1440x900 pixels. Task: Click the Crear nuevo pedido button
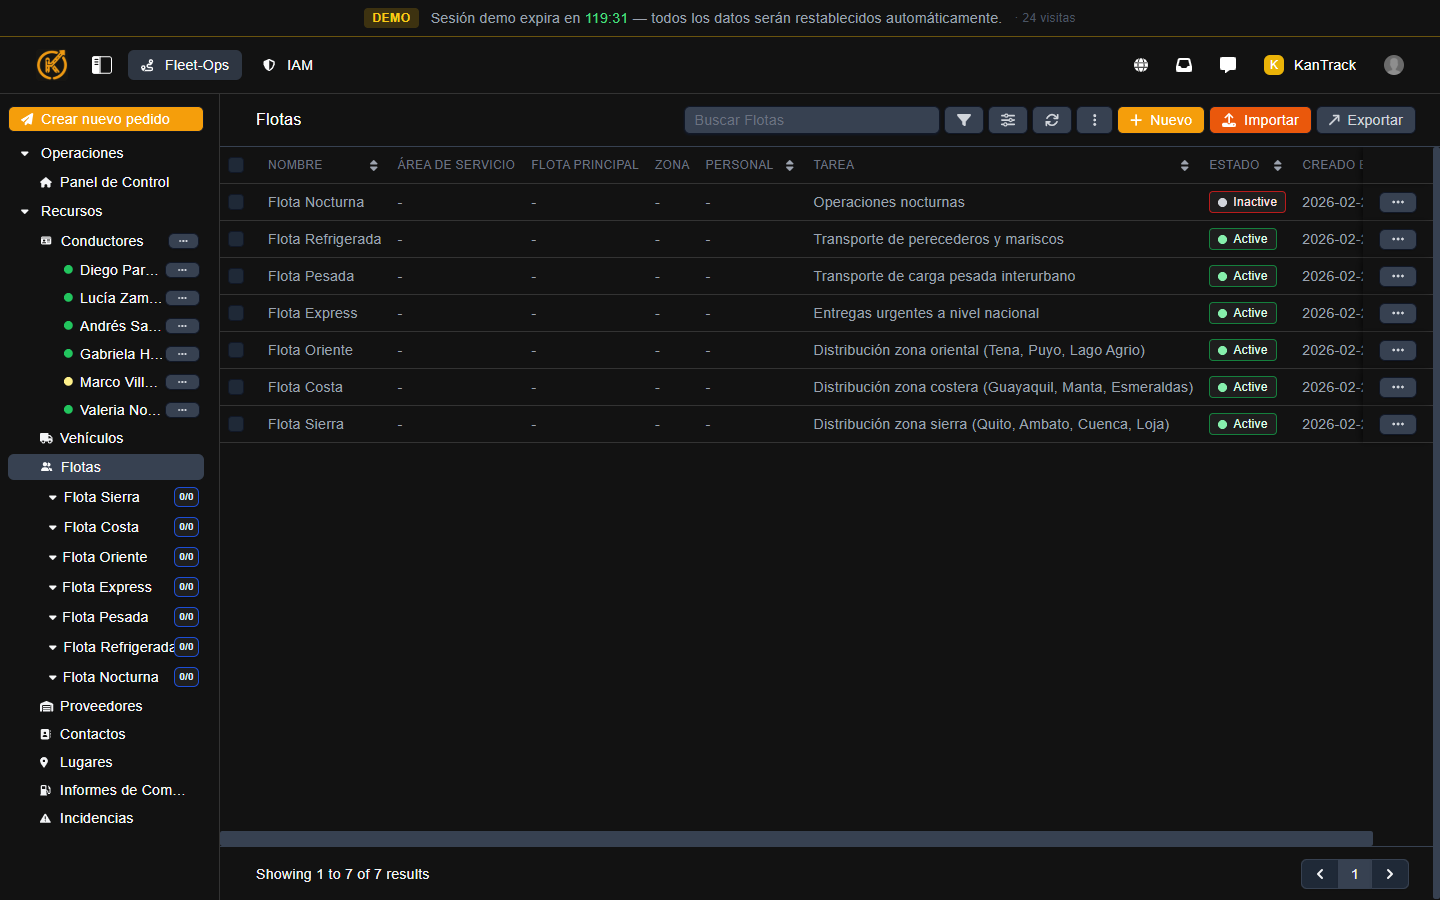[106, 119]
